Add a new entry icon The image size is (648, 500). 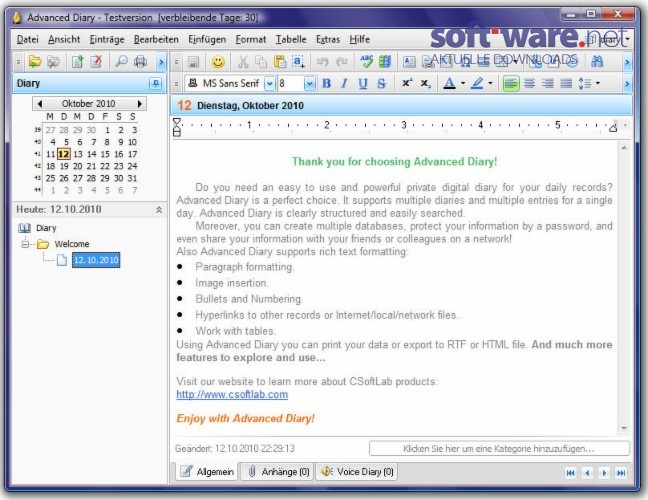pos(77,62)
